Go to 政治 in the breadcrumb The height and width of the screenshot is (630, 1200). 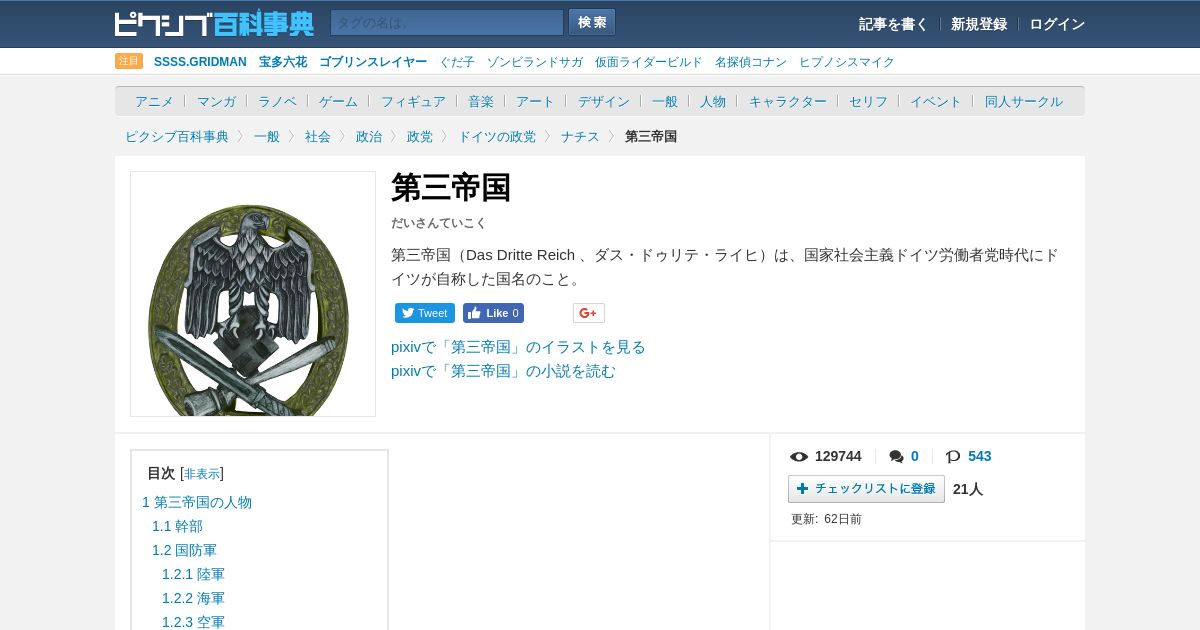(369, 136)
